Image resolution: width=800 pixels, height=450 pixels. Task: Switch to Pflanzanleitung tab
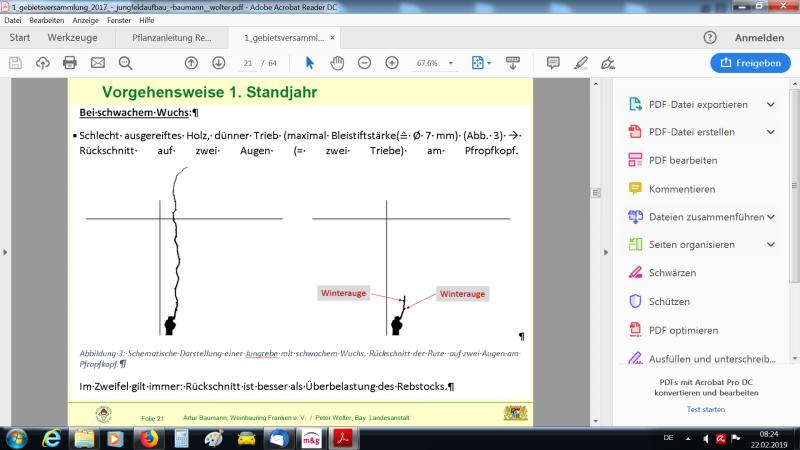click(x=171, y=38)
